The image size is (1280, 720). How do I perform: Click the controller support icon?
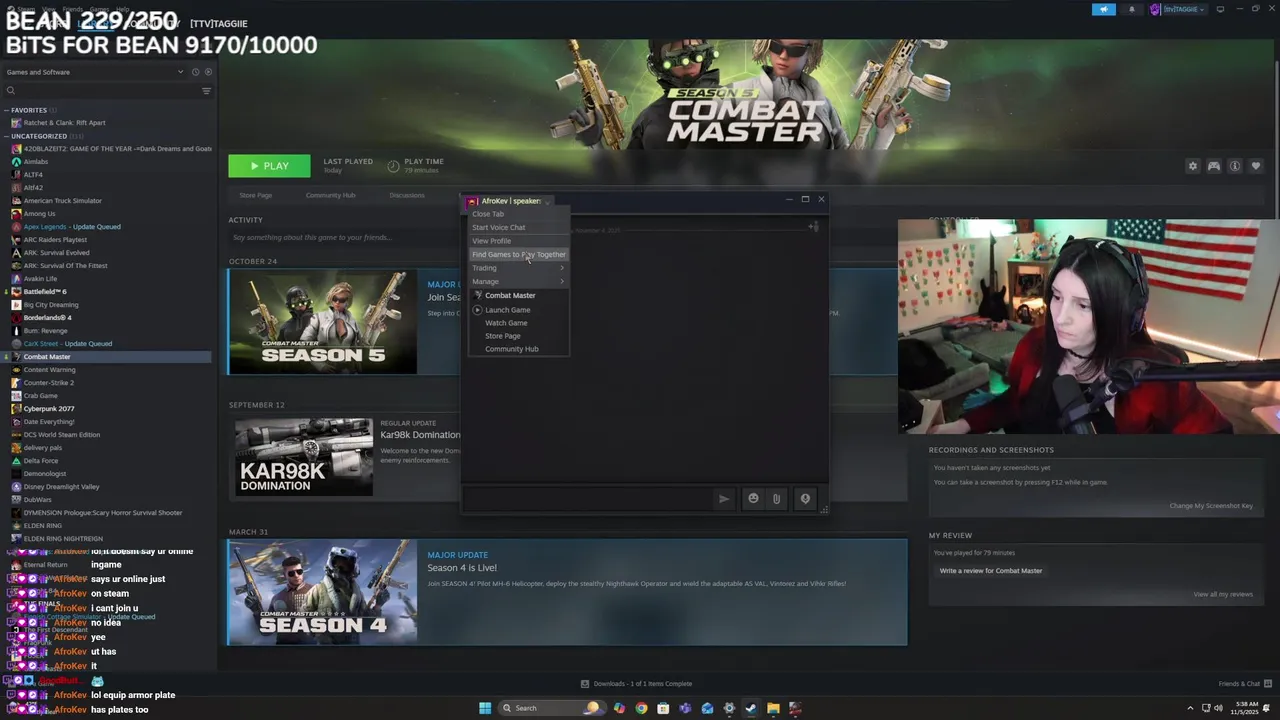point(1213,166)
